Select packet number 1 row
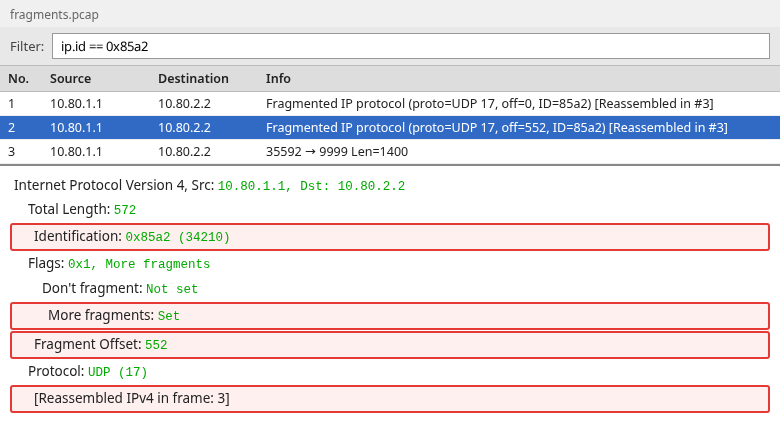This screenshot has width=780, height=422. [x=390, y=104]
